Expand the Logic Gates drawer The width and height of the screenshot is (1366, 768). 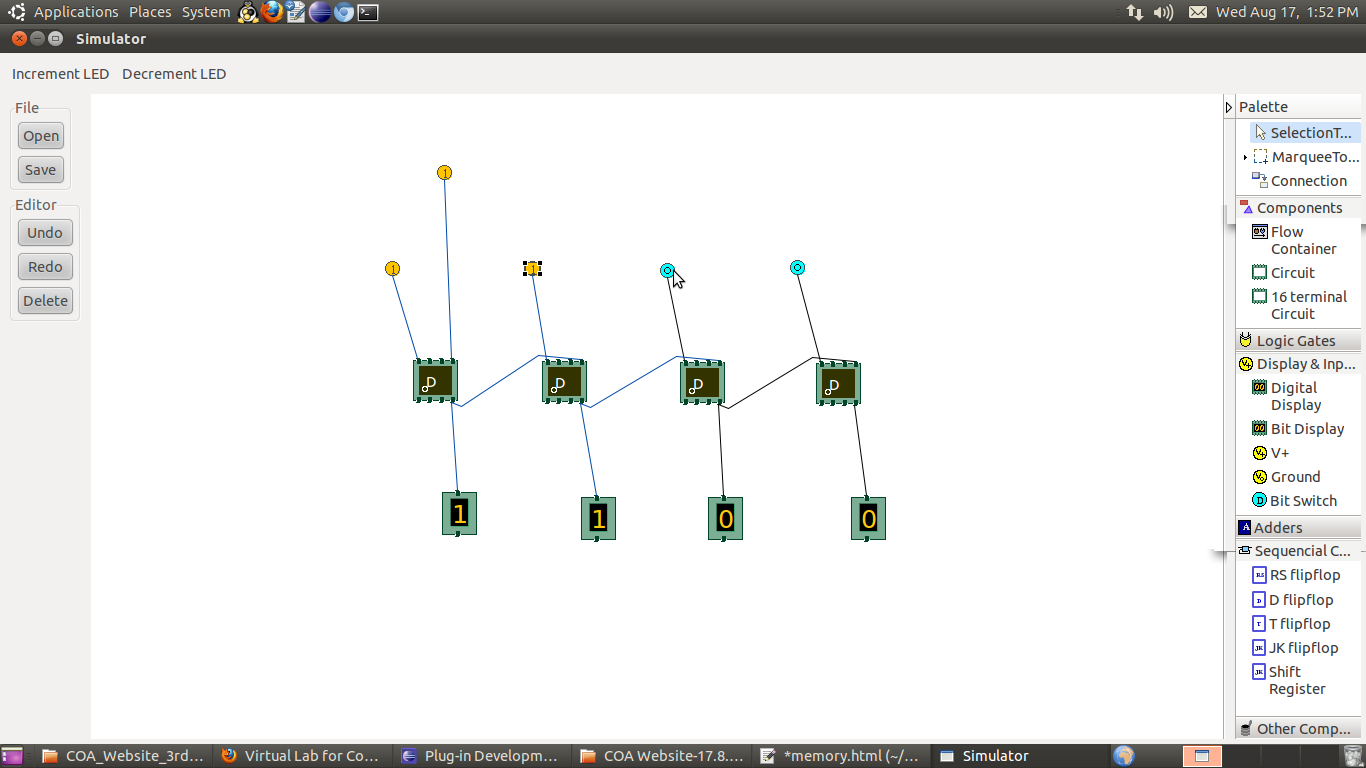coord(1295,341)
